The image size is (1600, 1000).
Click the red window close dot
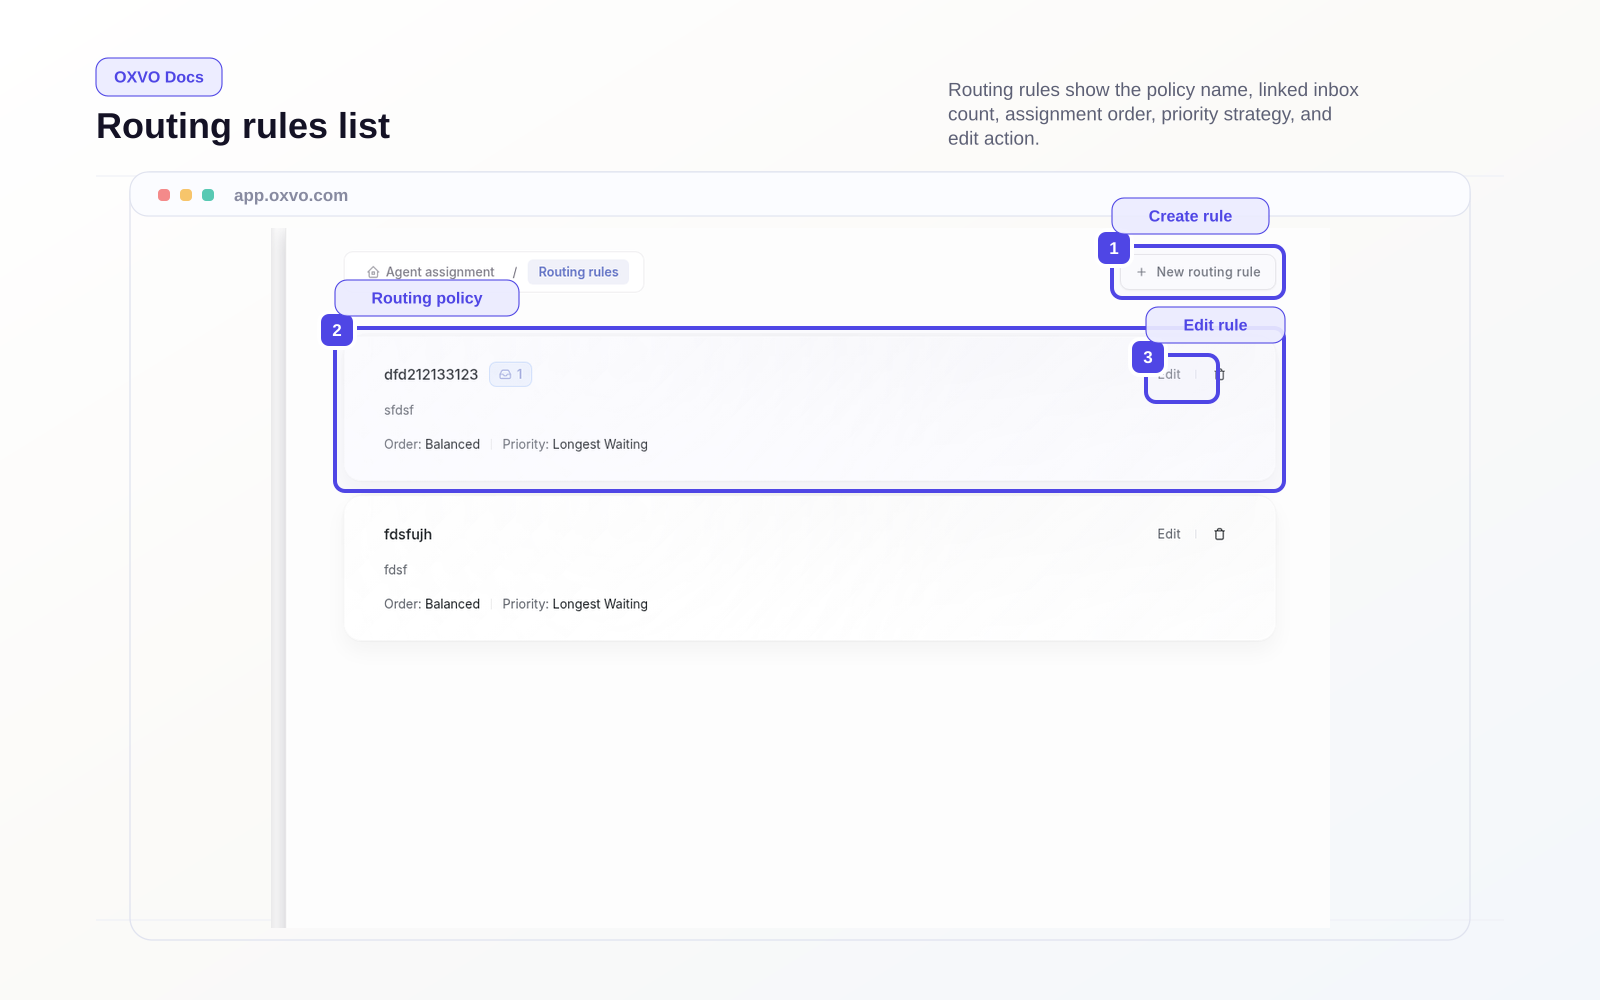coord(164,195)
